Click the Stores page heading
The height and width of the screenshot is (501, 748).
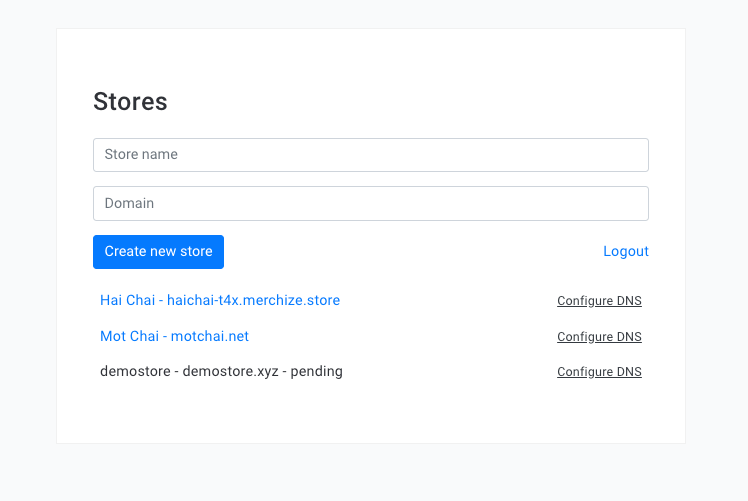130,102
